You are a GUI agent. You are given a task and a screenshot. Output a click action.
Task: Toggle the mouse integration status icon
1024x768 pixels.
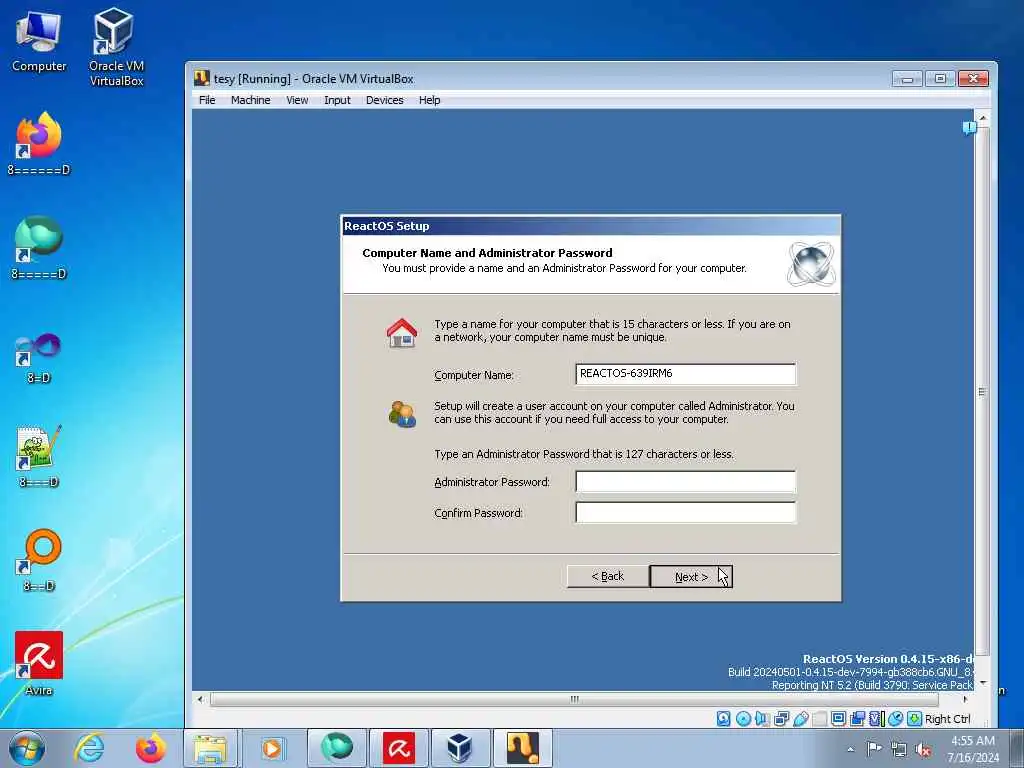click(x=895, y=718)
